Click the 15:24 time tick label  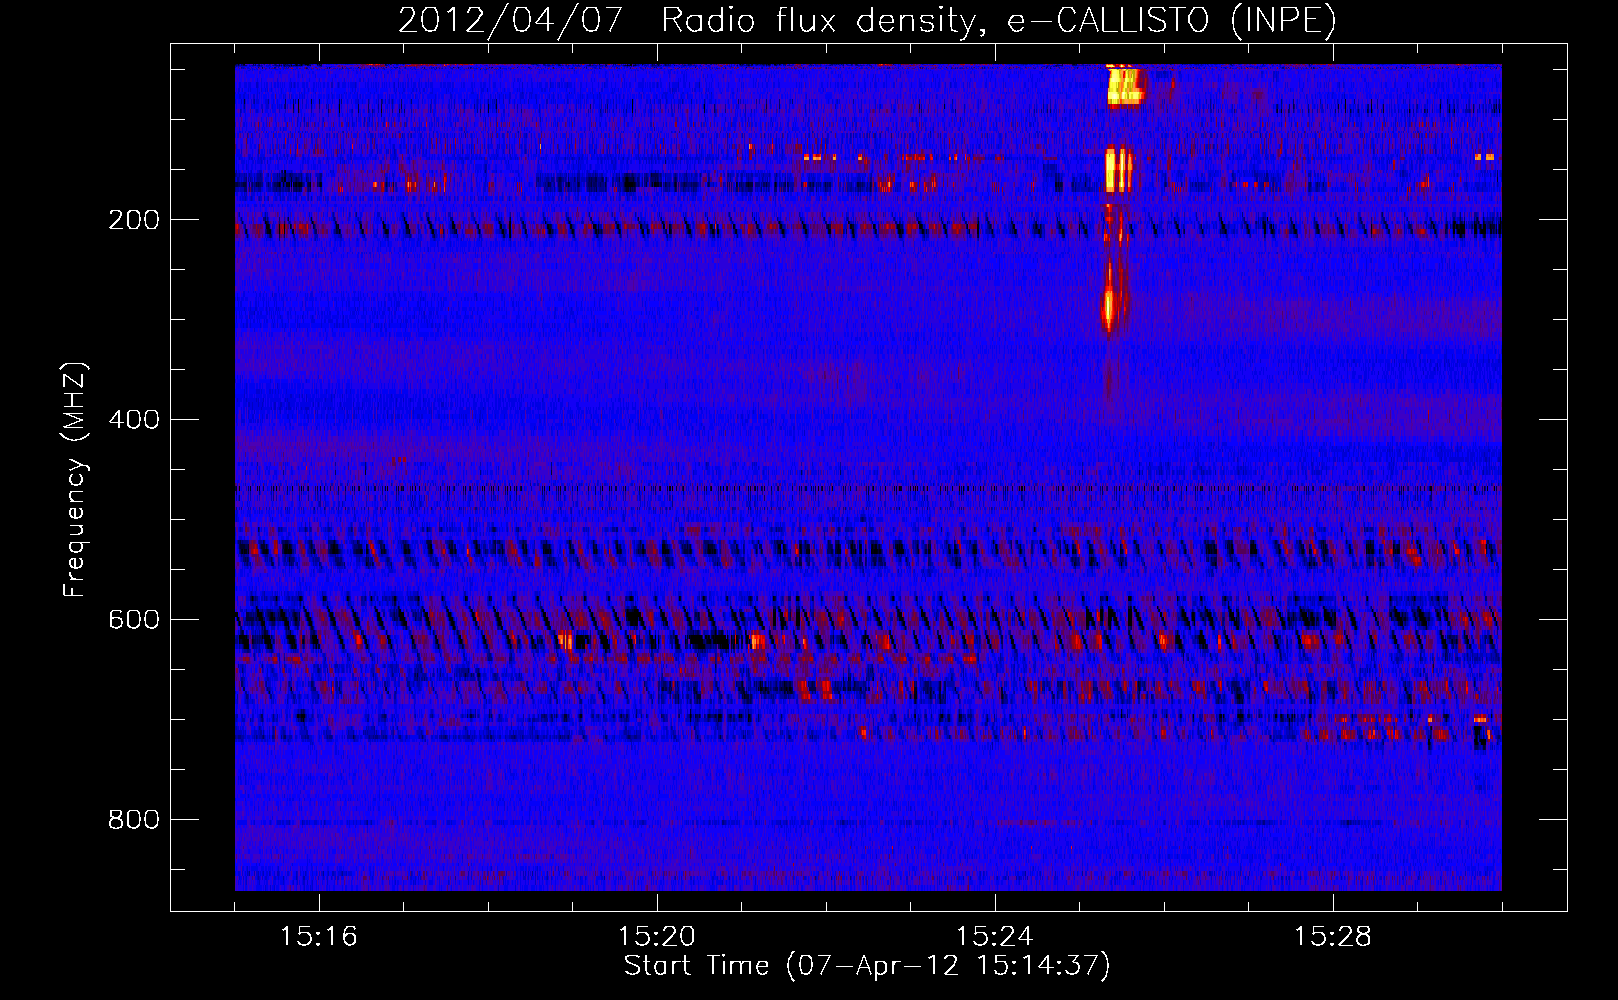click(x=995, y=937)
